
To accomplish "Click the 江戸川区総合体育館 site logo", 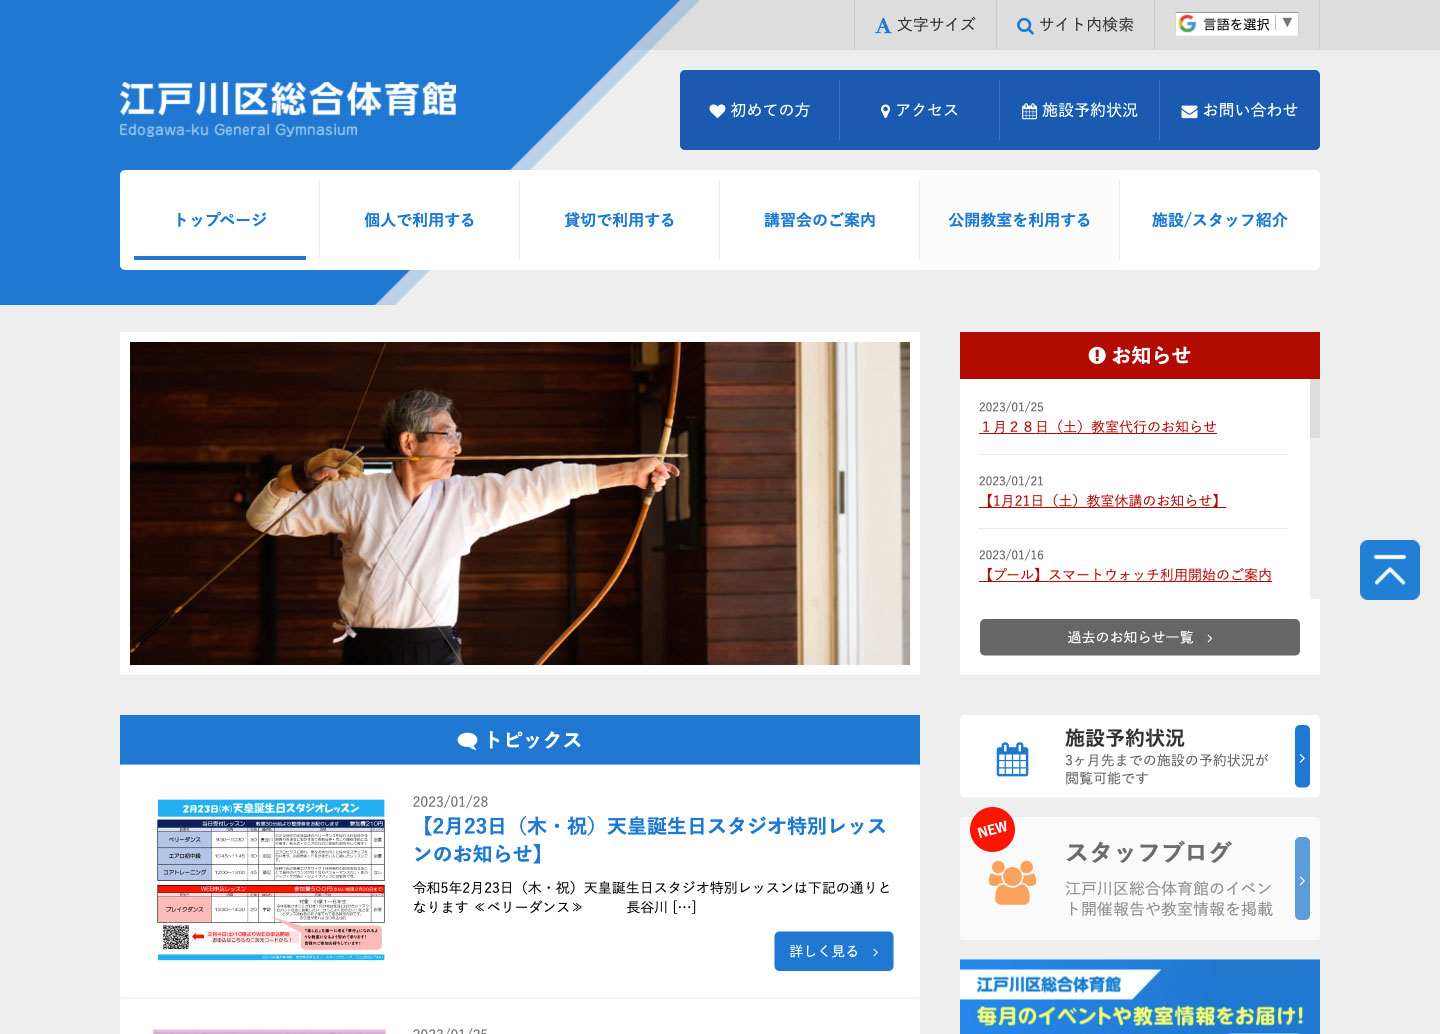I will click(x=288, y=109).
